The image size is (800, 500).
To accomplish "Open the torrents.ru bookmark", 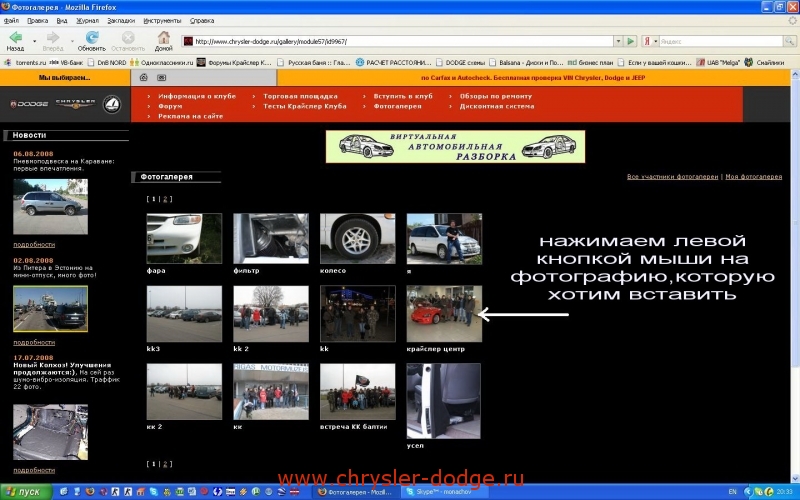I will 25,62.
